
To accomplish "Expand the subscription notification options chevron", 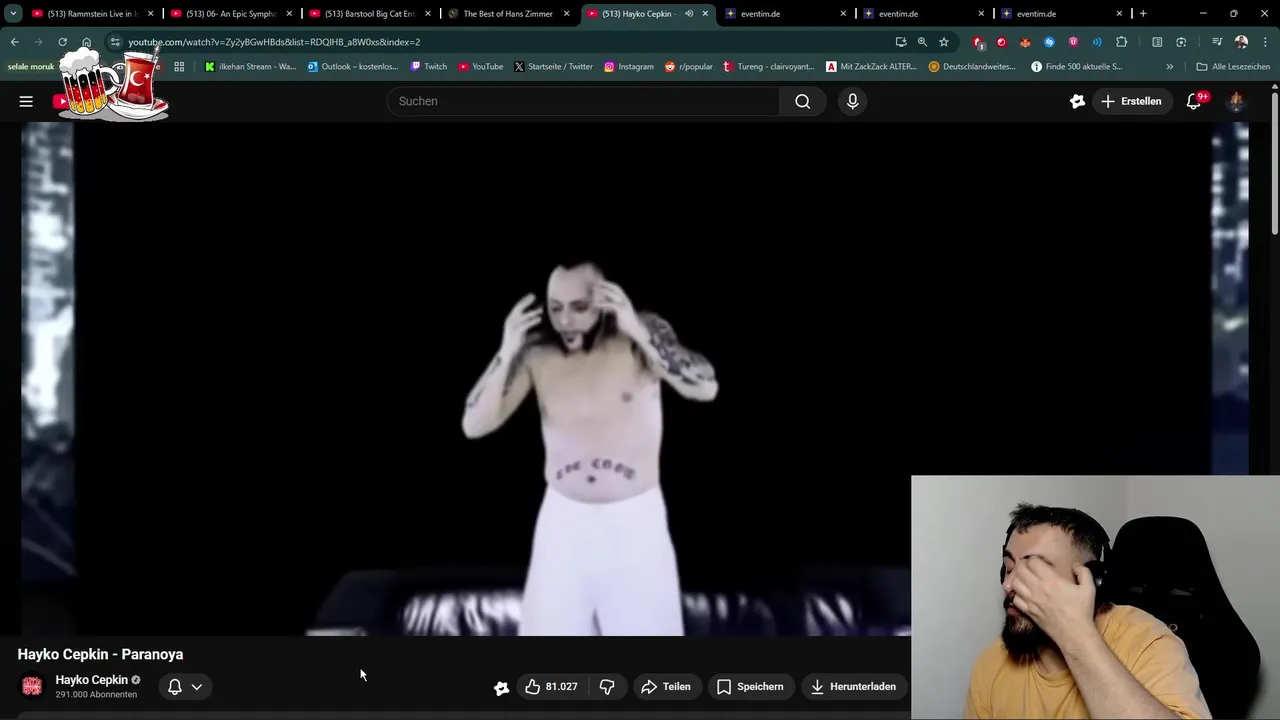I will 197,686.
